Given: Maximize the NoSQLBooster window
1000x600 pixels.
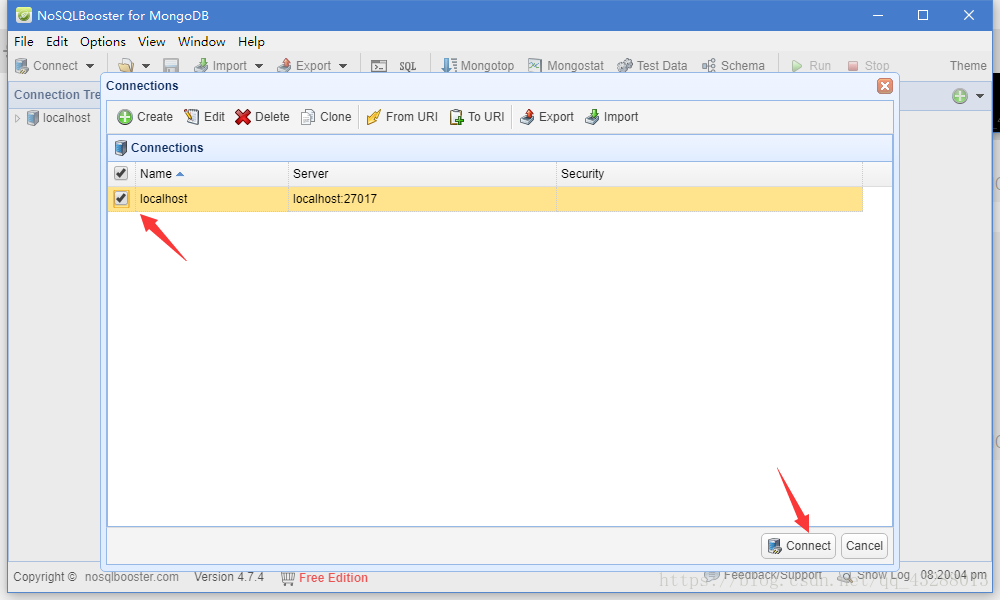Looking at the screenshot, I should pyautogui.click(x=923, y=15).
